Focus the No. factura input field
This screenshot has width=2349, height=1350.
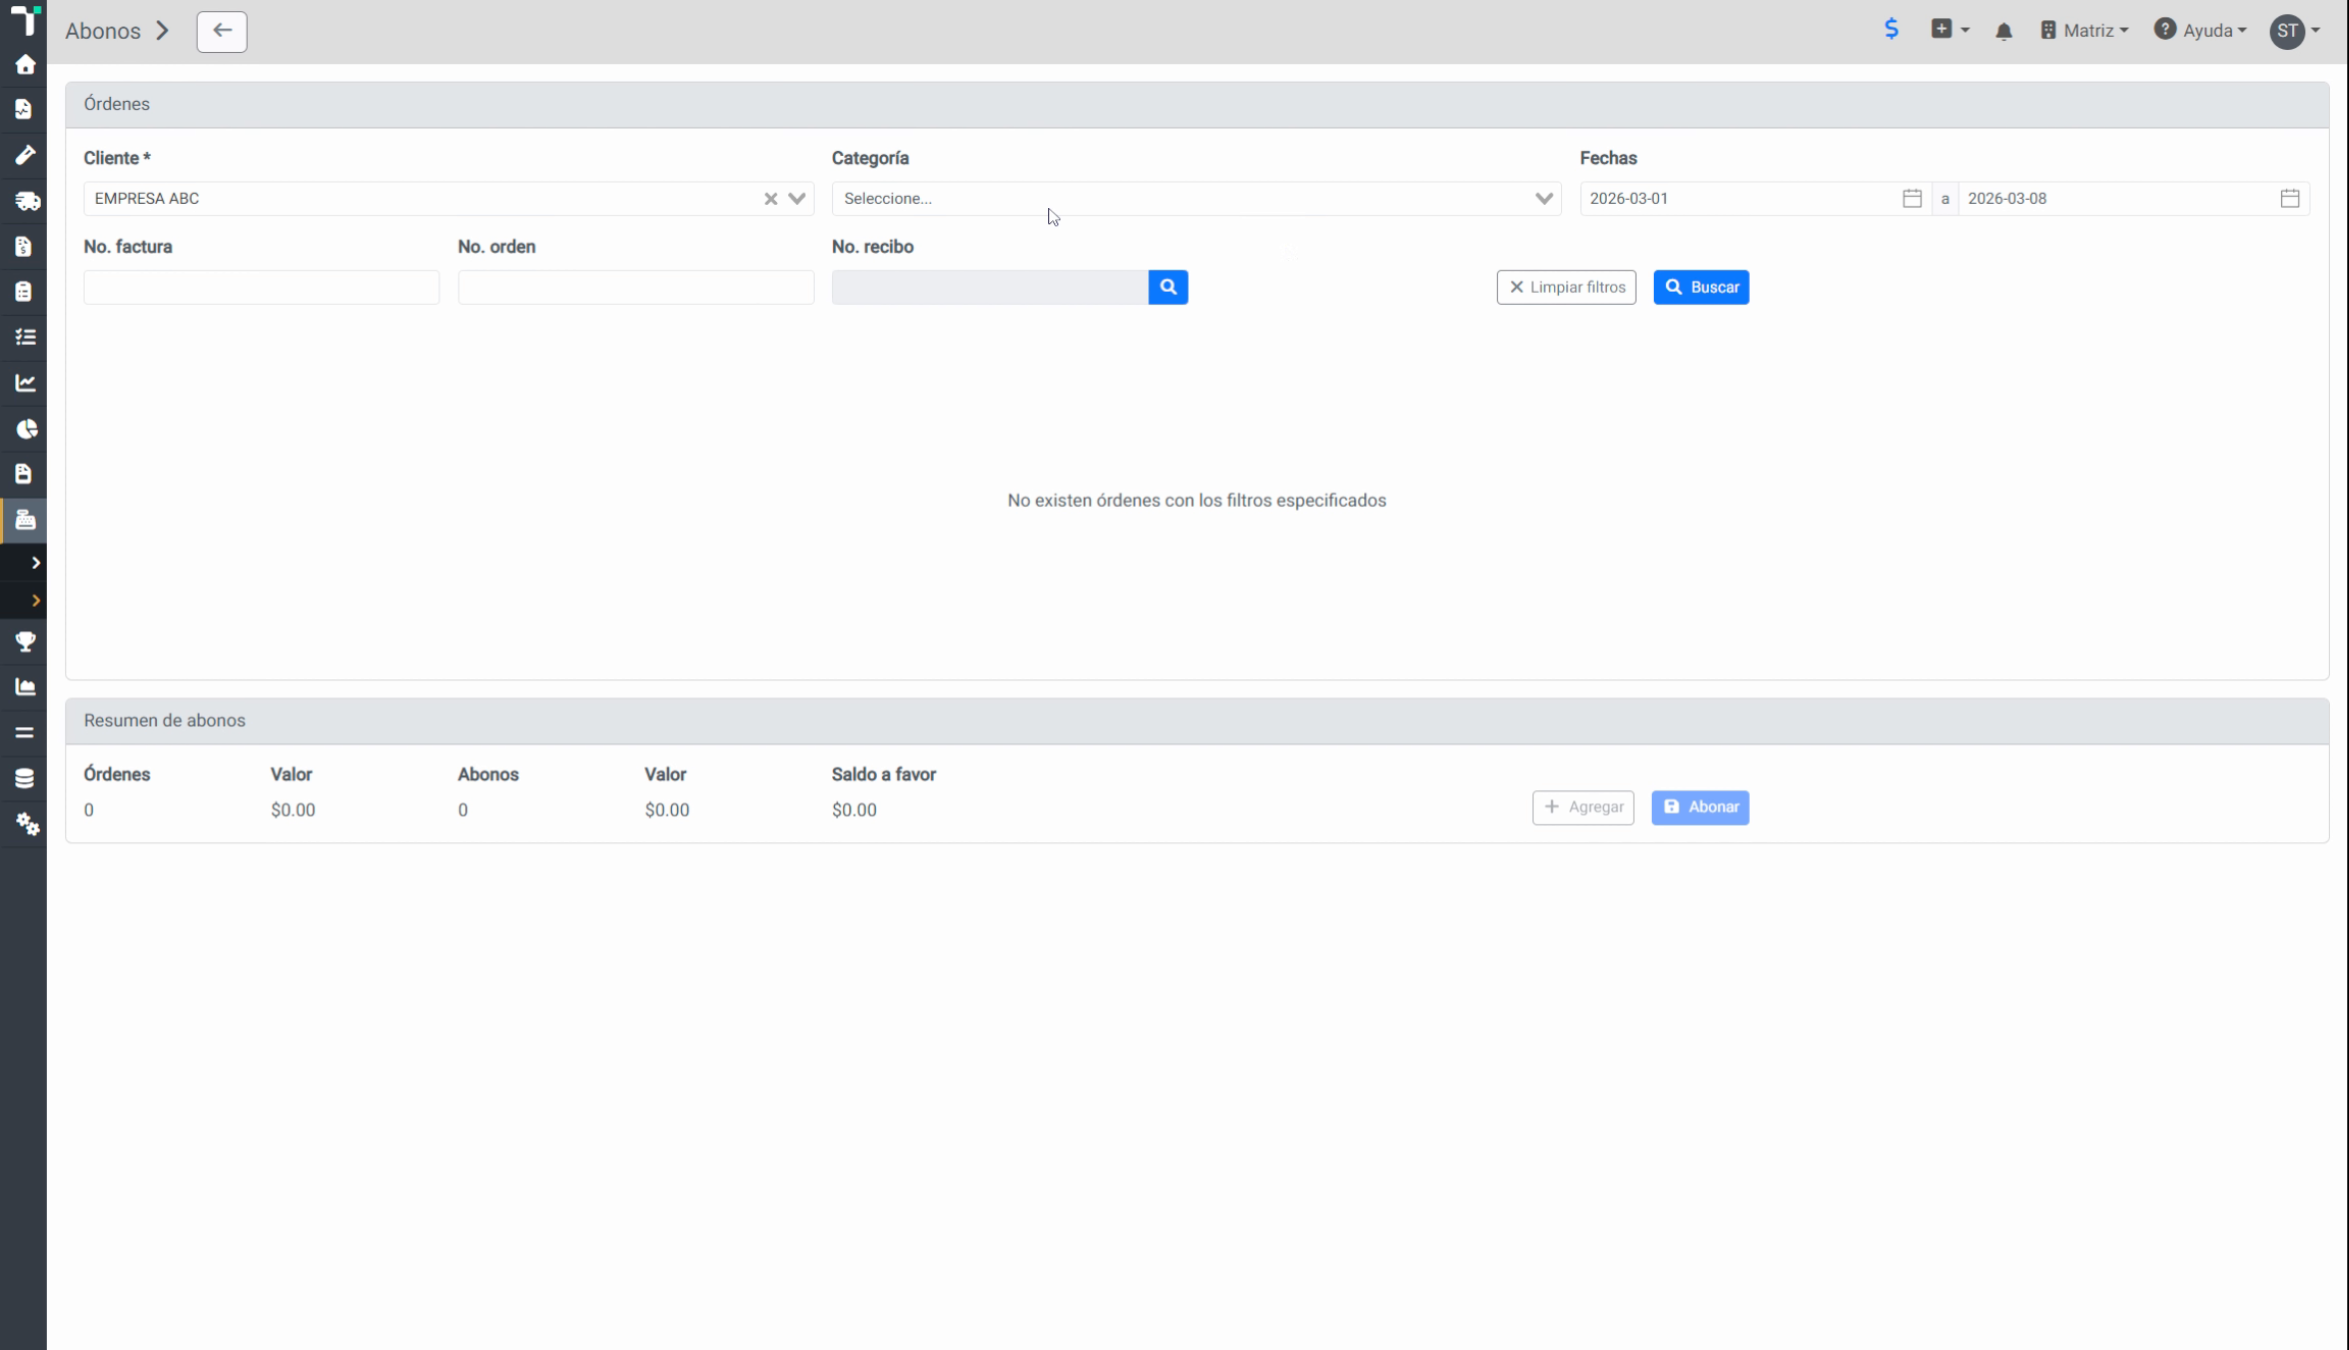(x=261, y=287)
